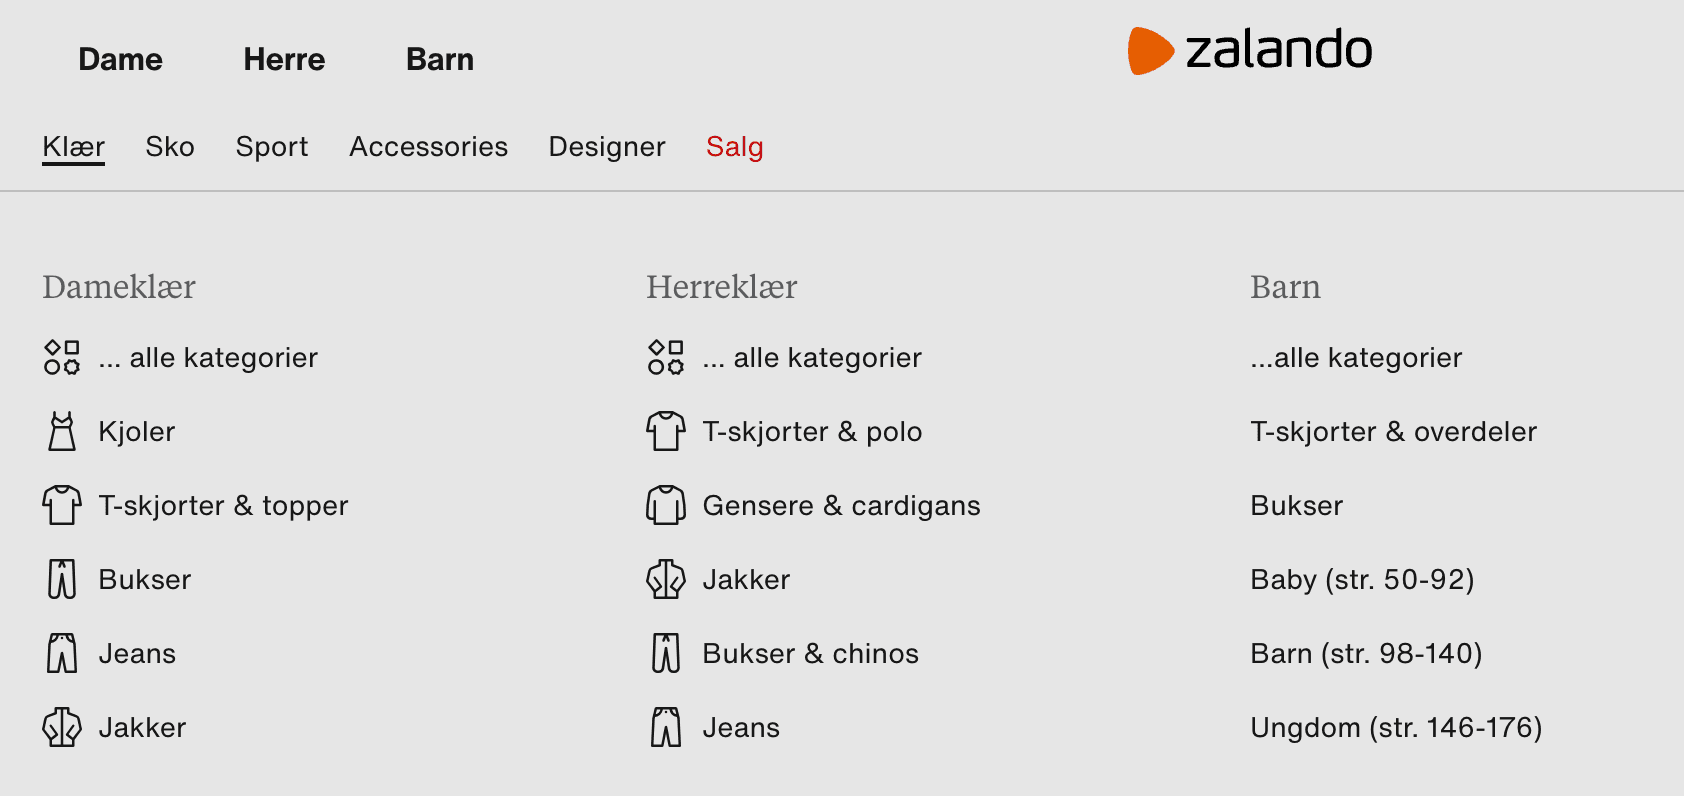Select the trousers icon beside Bukser under Dameklær
The height and width of the screenshot is (796, 1684).
[61, 579]
